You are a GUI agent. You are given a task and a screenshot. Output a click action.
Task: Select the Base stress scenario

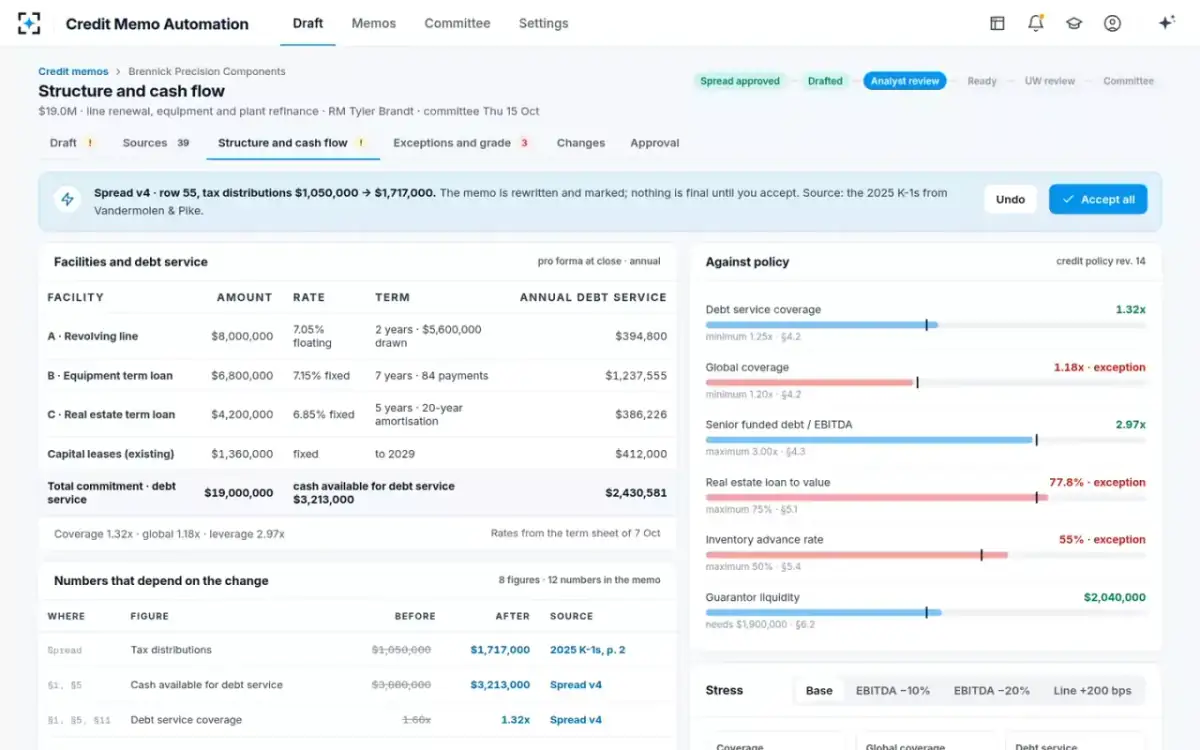click(819, 691)
